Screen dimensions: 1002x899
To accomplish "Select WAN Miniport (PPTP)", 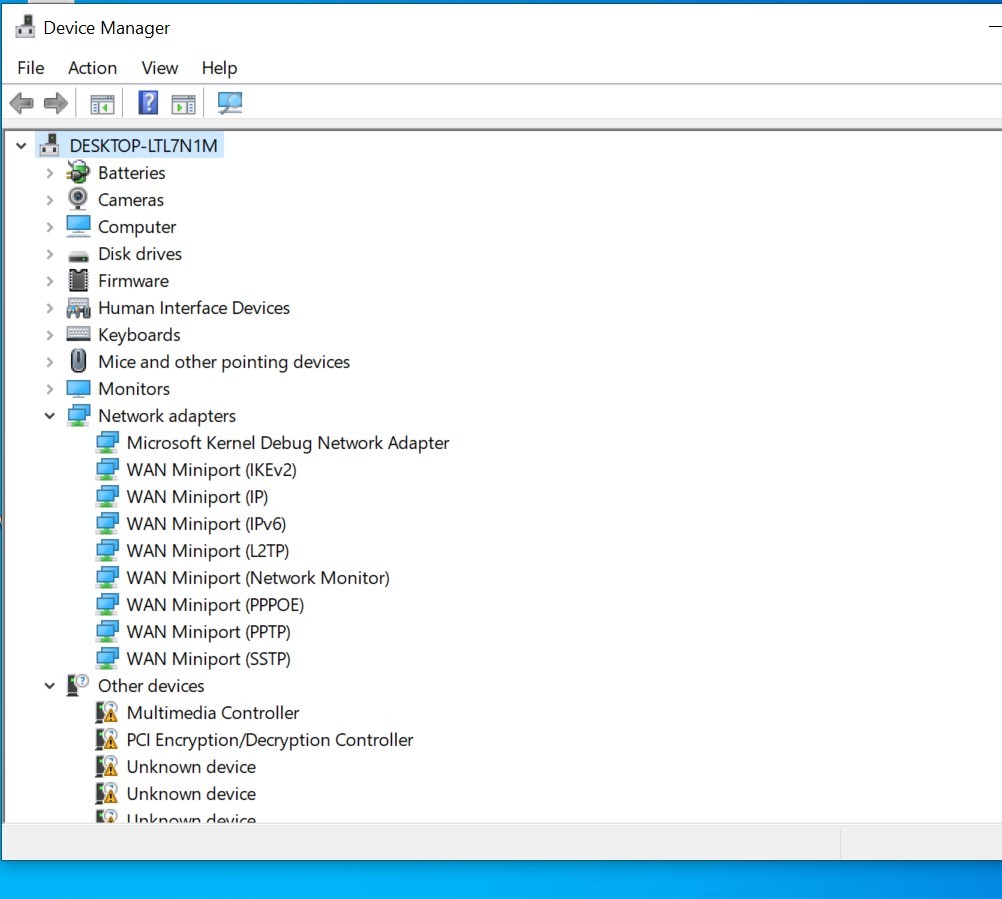I will (x=208, y=631).
